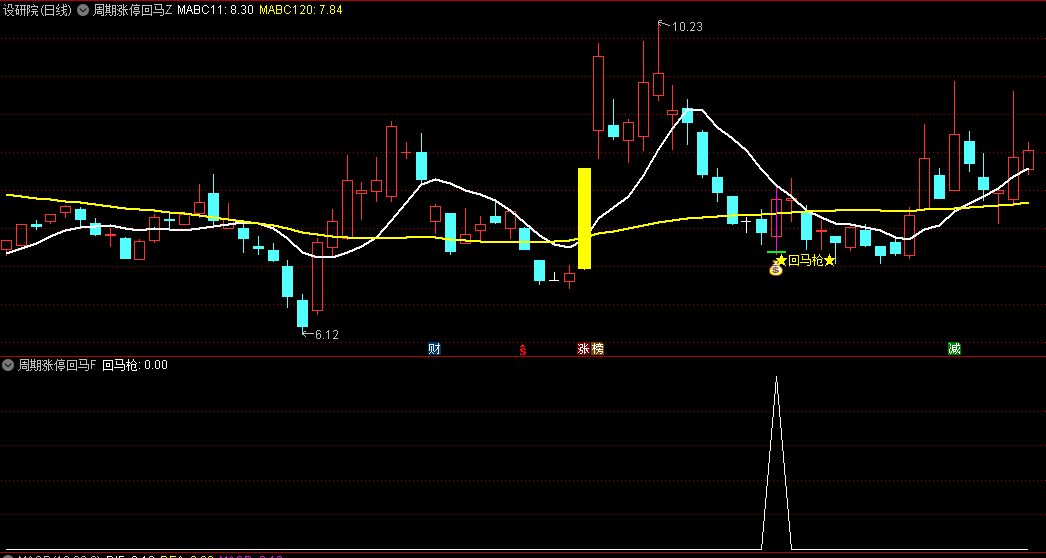Click the 周期涨停回马F indicator name

pyautogui.click(x=57, y=365)
